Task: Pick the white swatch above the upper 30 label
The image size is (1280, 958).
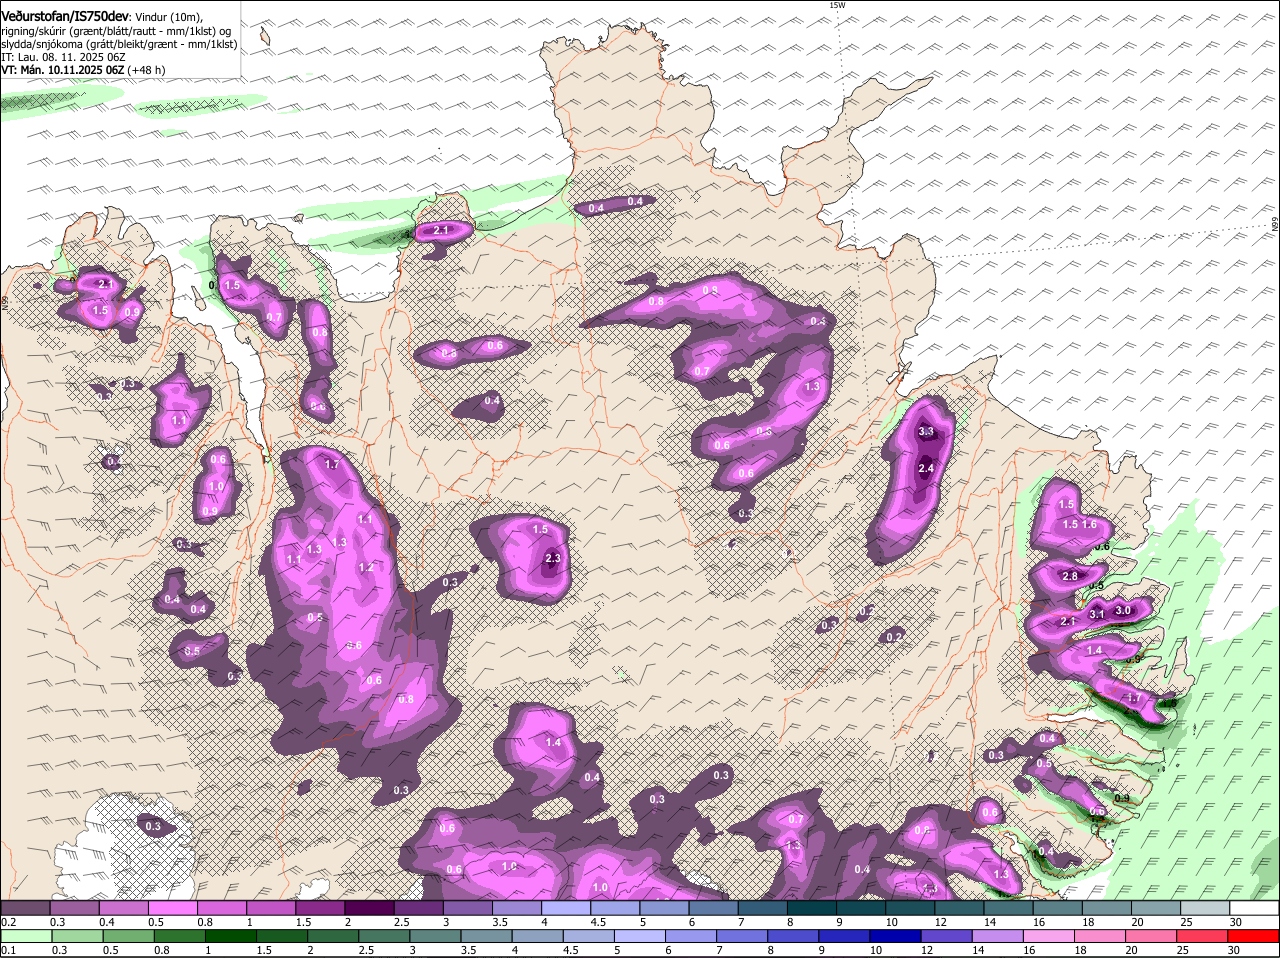Action: pyautogui.click(x=1255, y=908)
